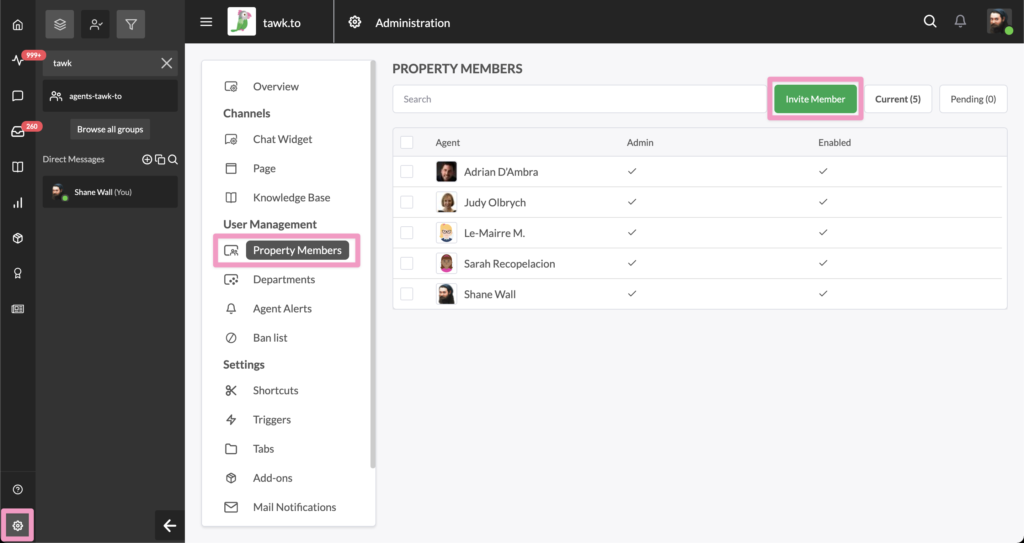Viewport: 1024px width, 543px height.
Task: Open the monitoring activity icon with 999+ badge
Action: tap(18, 60)
